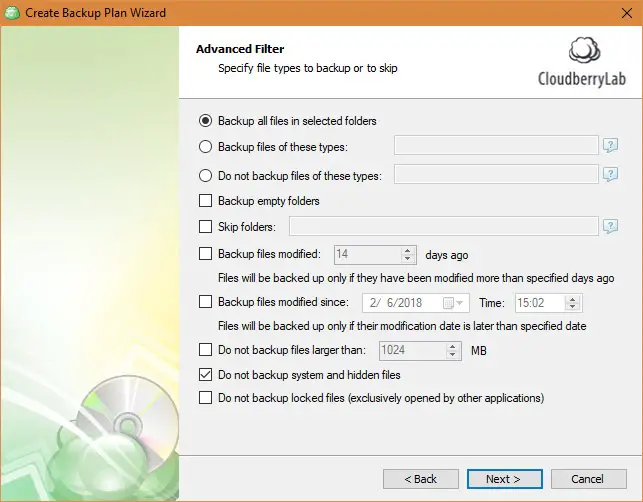Click help icon beside Skip folders field
Screen dimensions: 643x502
[x=610, y=226]
